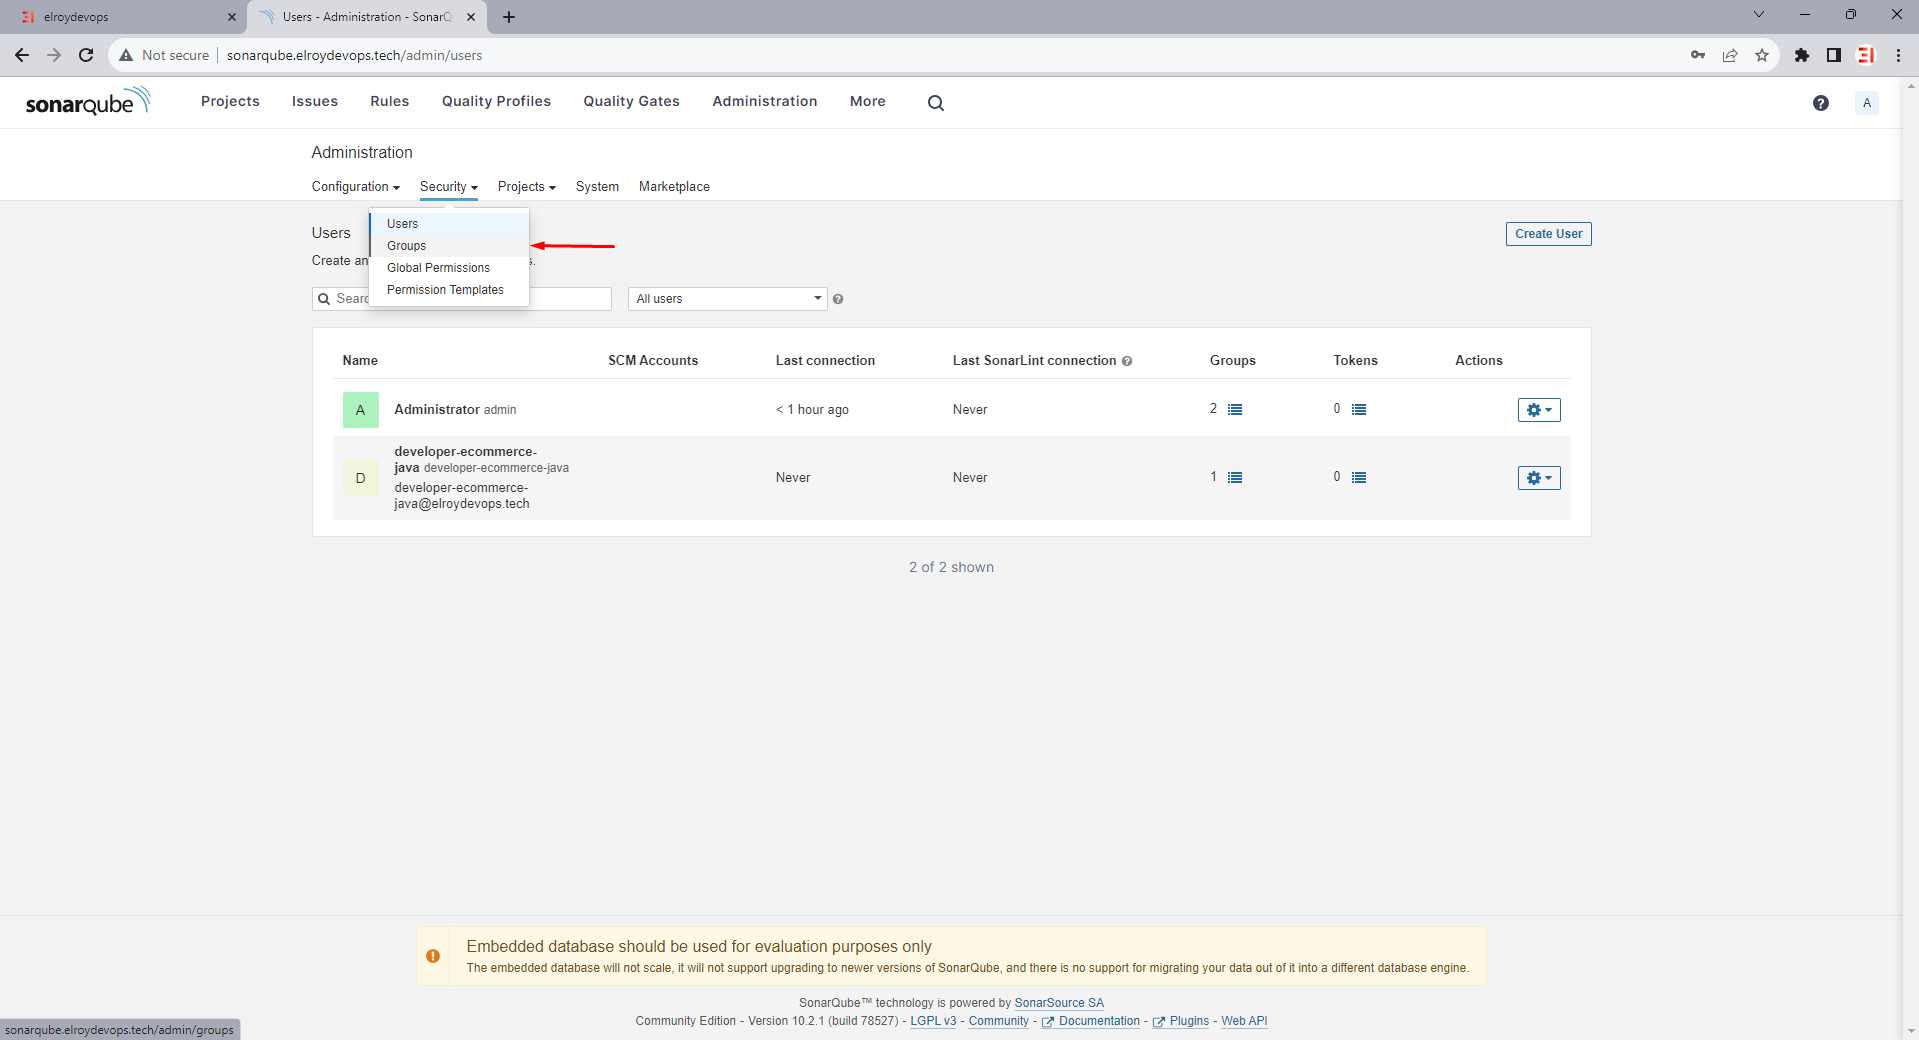Open help icon beside Last SonarLint connection
1919x1040 pixels.
1127,361
